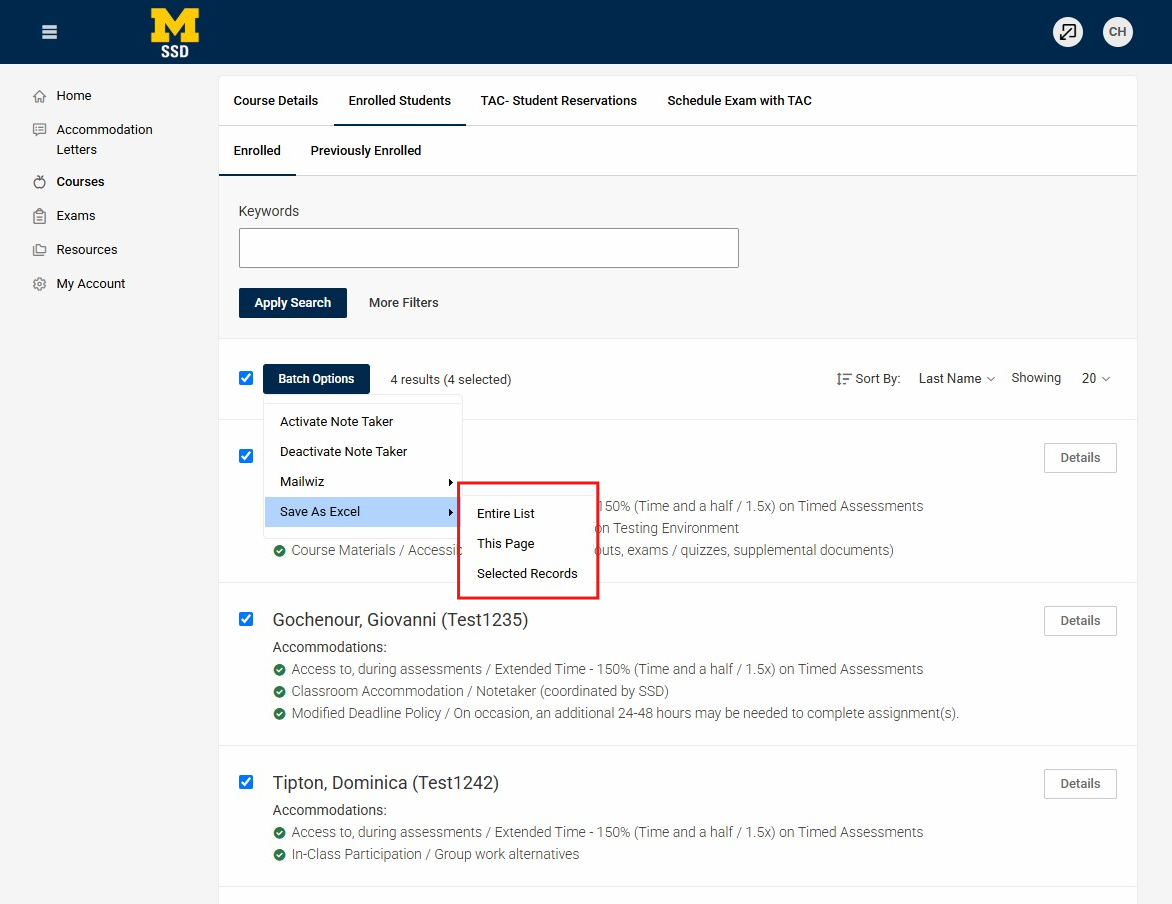Click the sort order icon beside Sort By
1172x904 pixels.
point(843,379)
